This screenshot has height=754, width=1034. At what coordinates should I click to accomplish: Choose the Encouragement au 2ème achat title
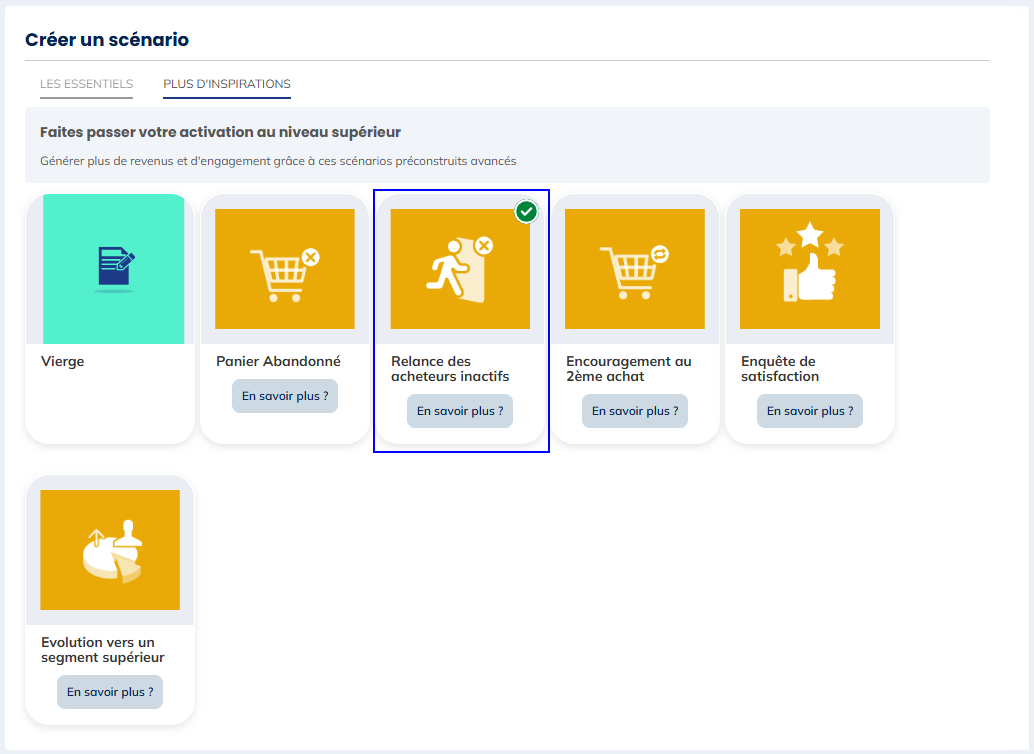628,369
